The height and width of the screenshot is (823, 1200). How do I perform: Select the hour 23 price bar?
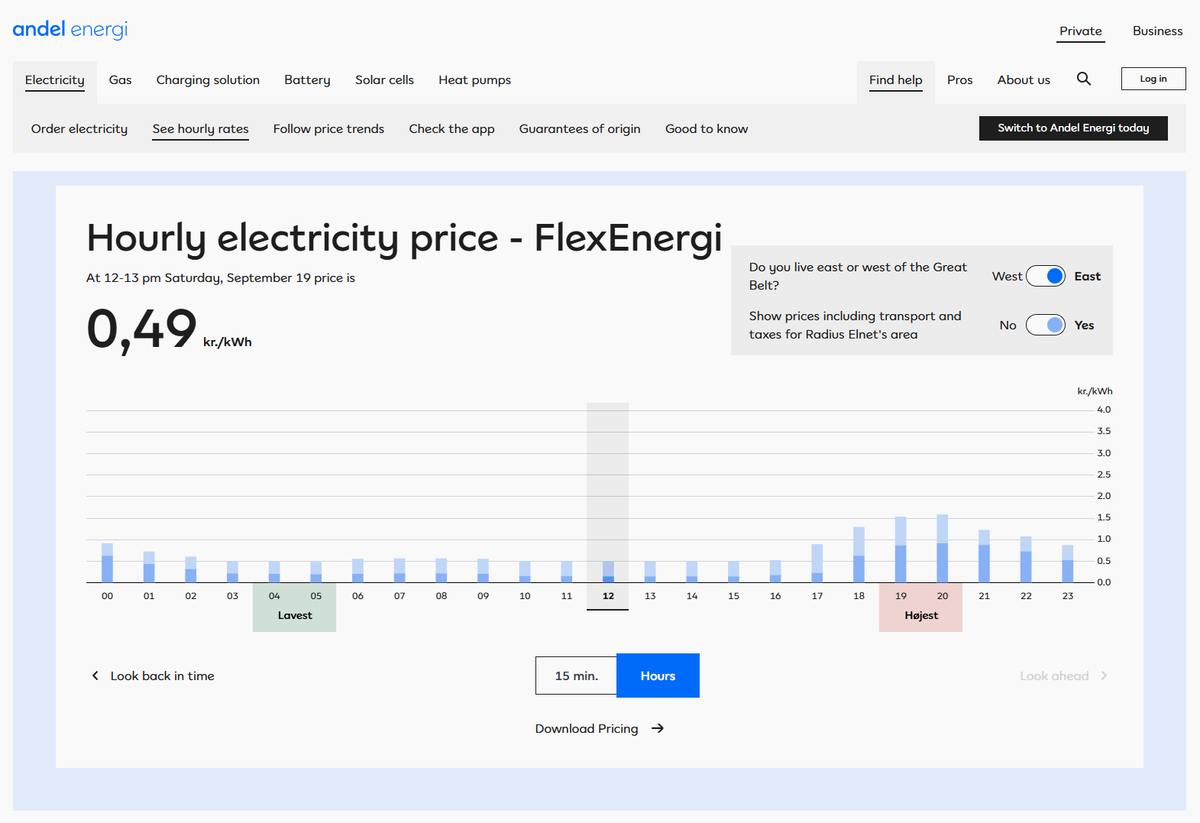point(1068,564)
